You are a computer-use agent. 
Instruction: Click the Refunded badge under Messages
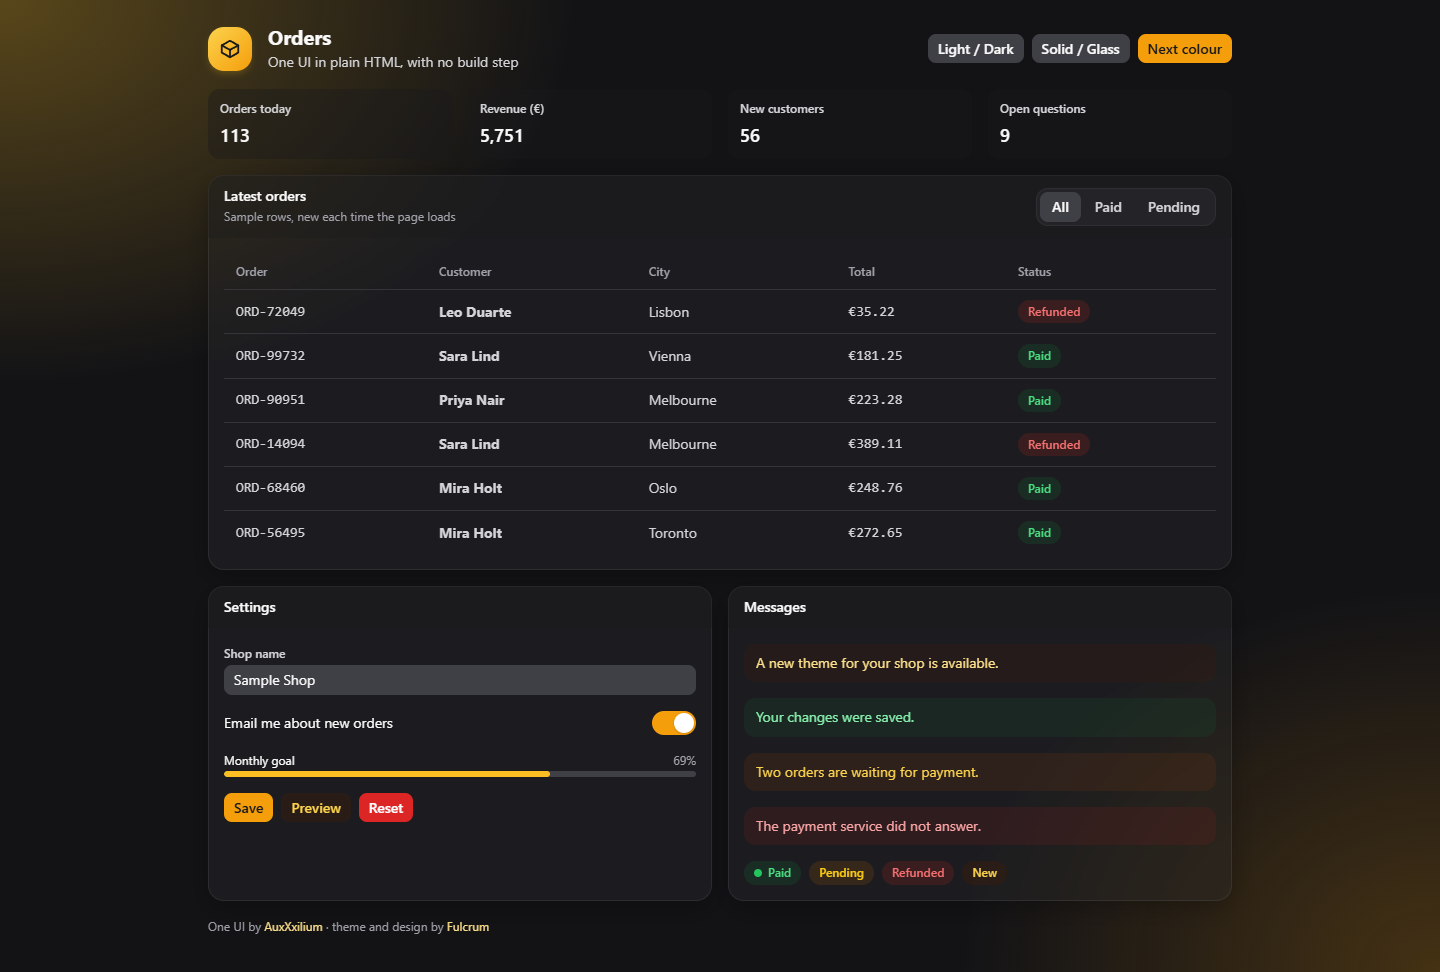click(918, 873)
